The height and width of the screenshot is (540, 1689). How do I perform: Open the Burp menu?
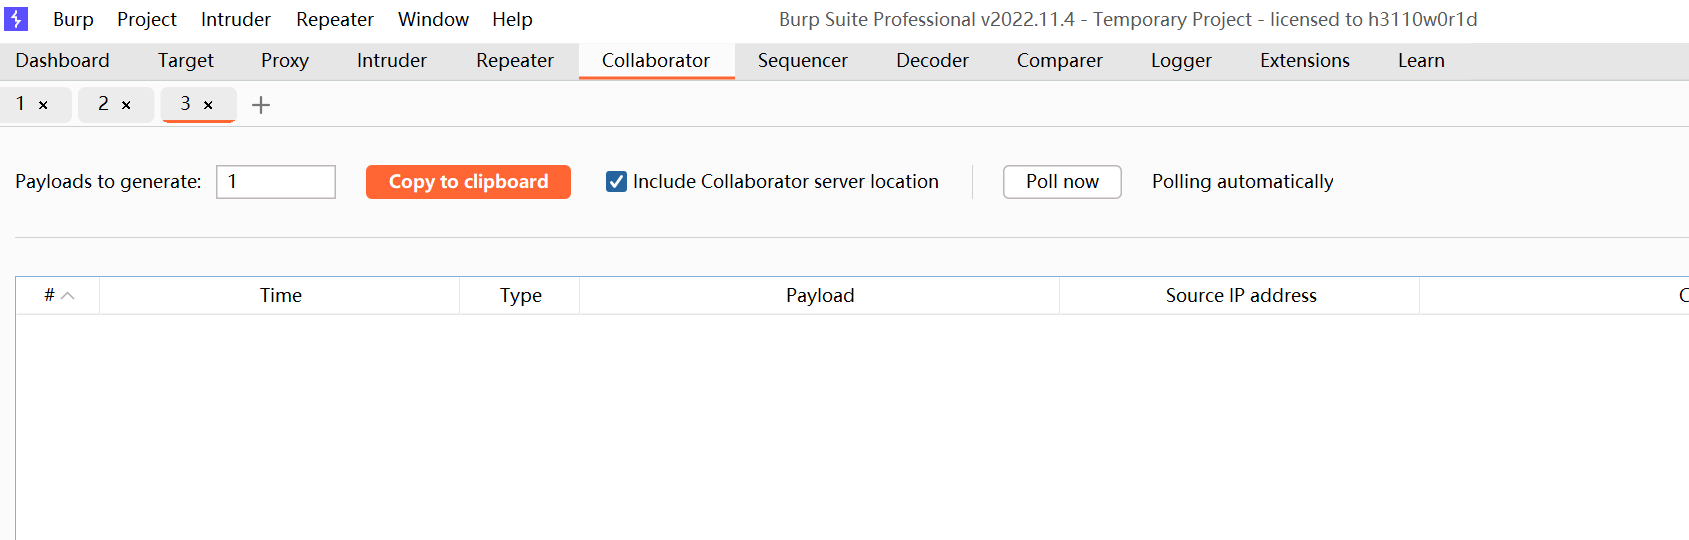click(73, 19)
